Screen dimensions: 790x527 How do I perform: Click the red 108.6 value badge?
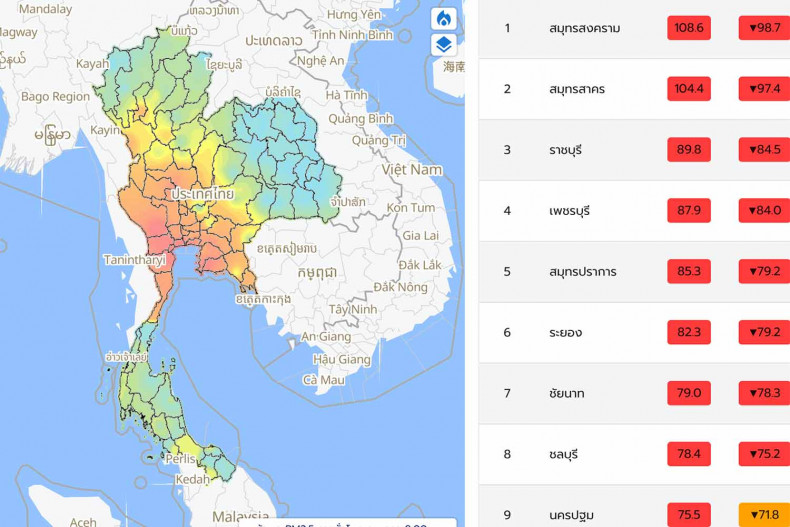(689, 28)
